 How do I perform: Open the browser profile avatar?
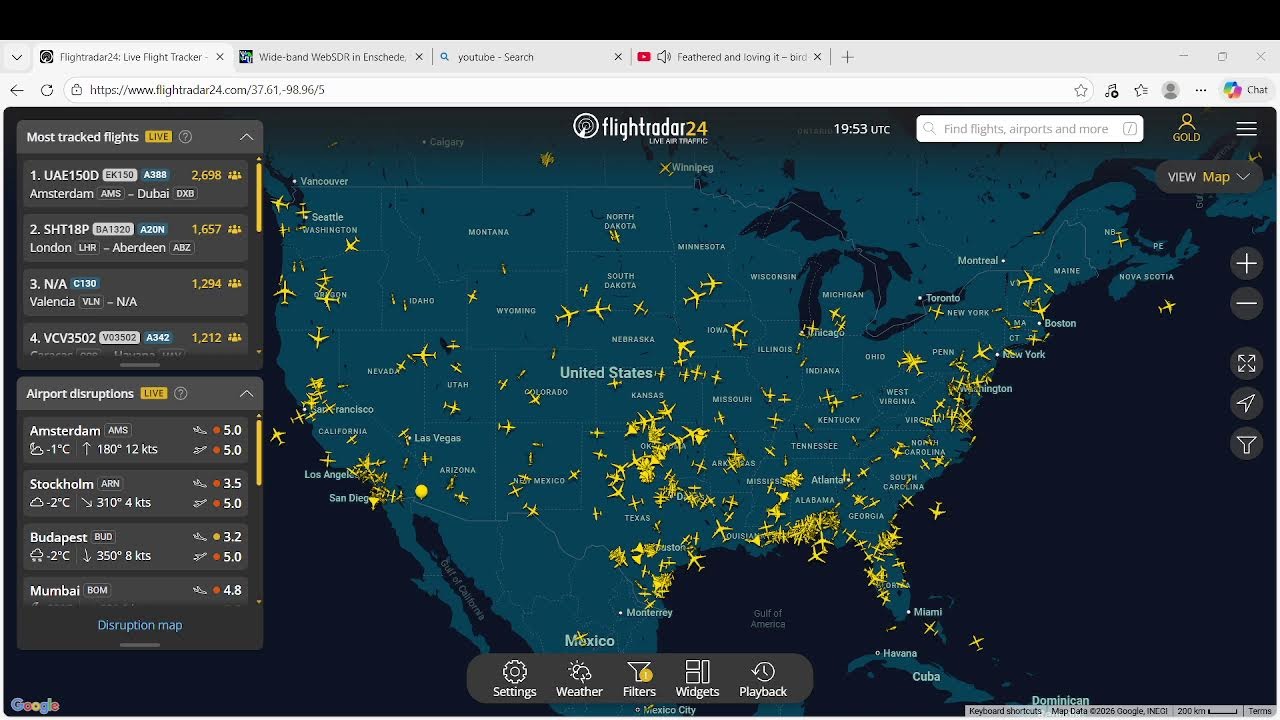pyautogui.click(x=1171, y=90)
